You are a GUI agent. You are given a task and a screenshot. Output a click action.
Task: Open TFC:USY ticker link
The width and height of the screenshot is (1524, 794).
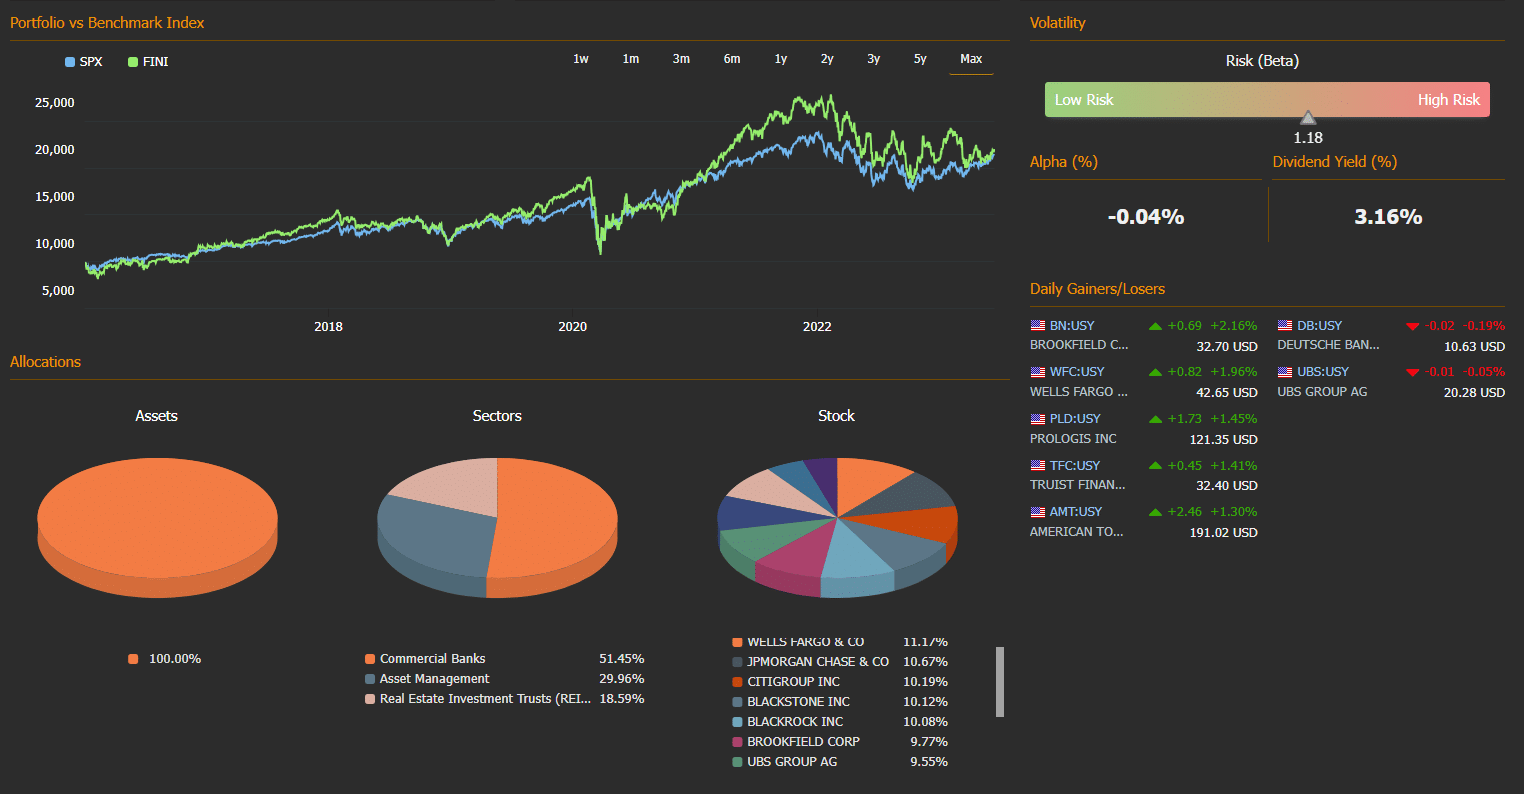click(1075, 465)
